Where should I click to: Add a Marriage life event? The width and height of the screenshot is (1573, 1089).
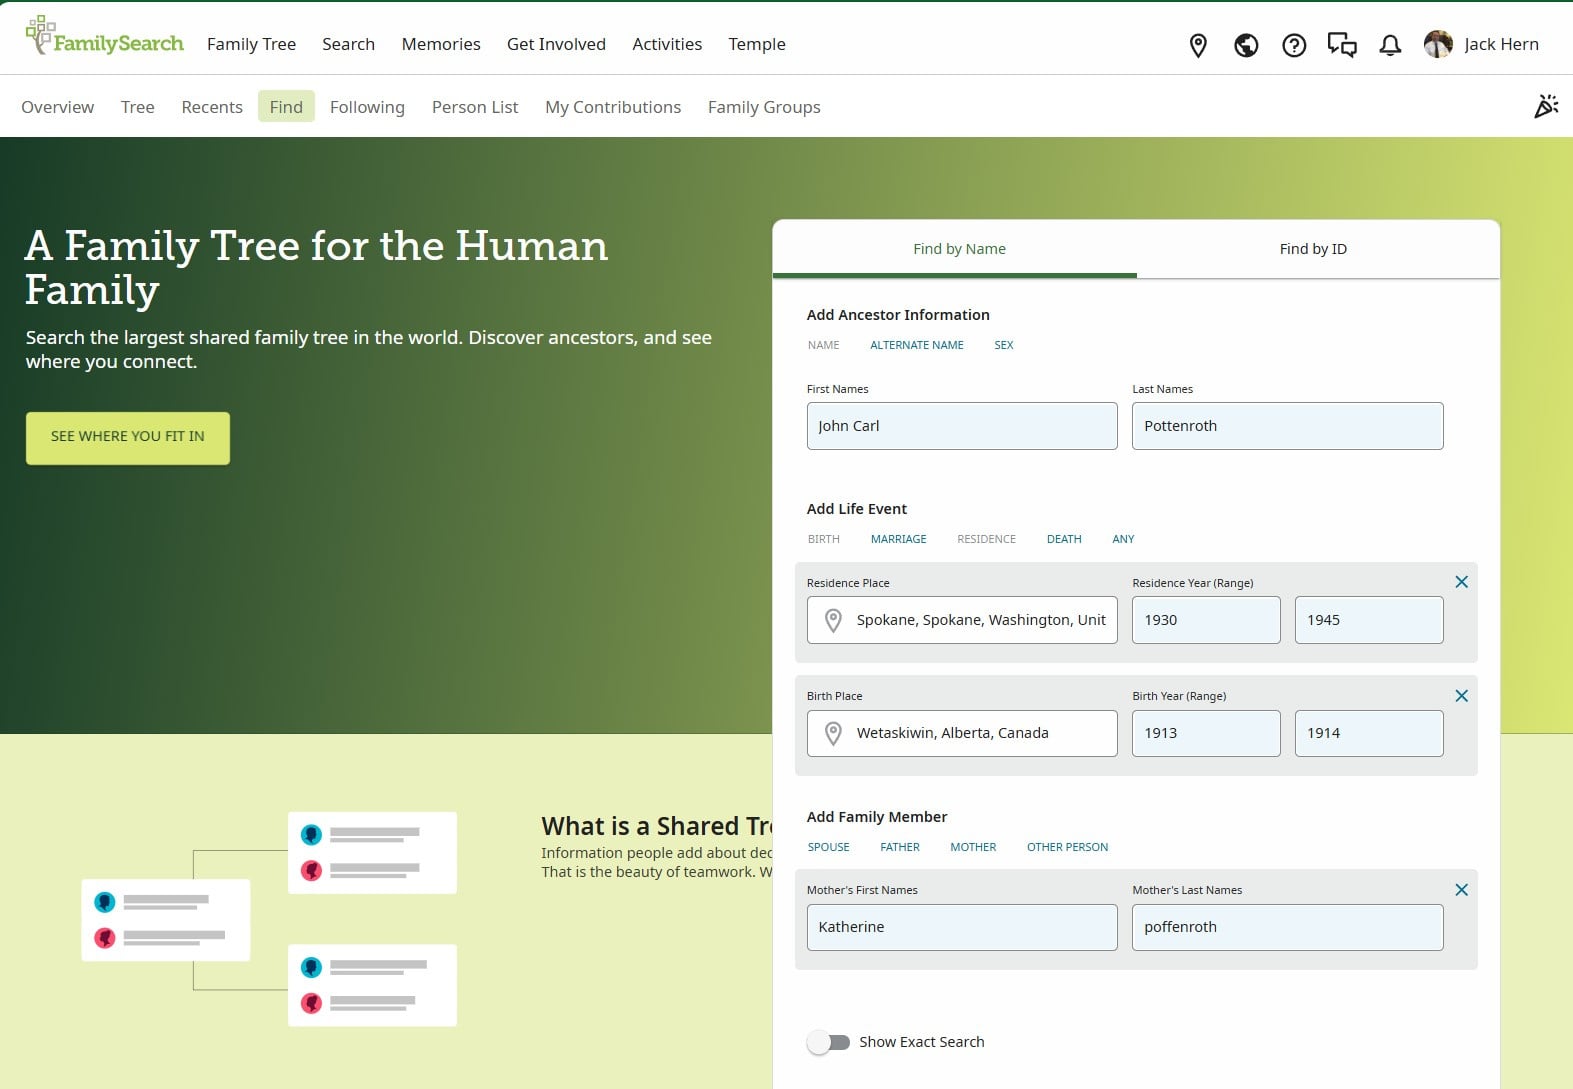[x=899, y=539]
